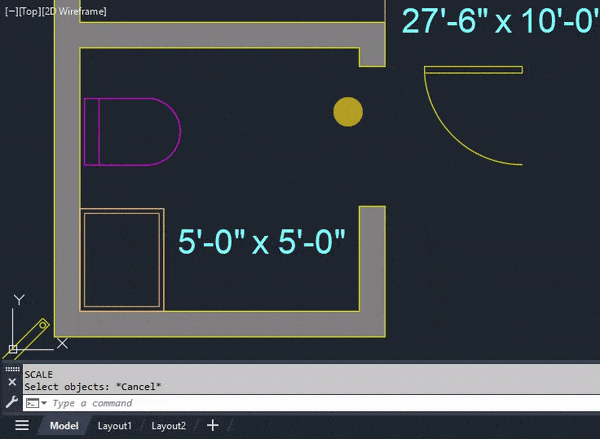
Task: Open command line customization wrench
Action: (12, 402)
